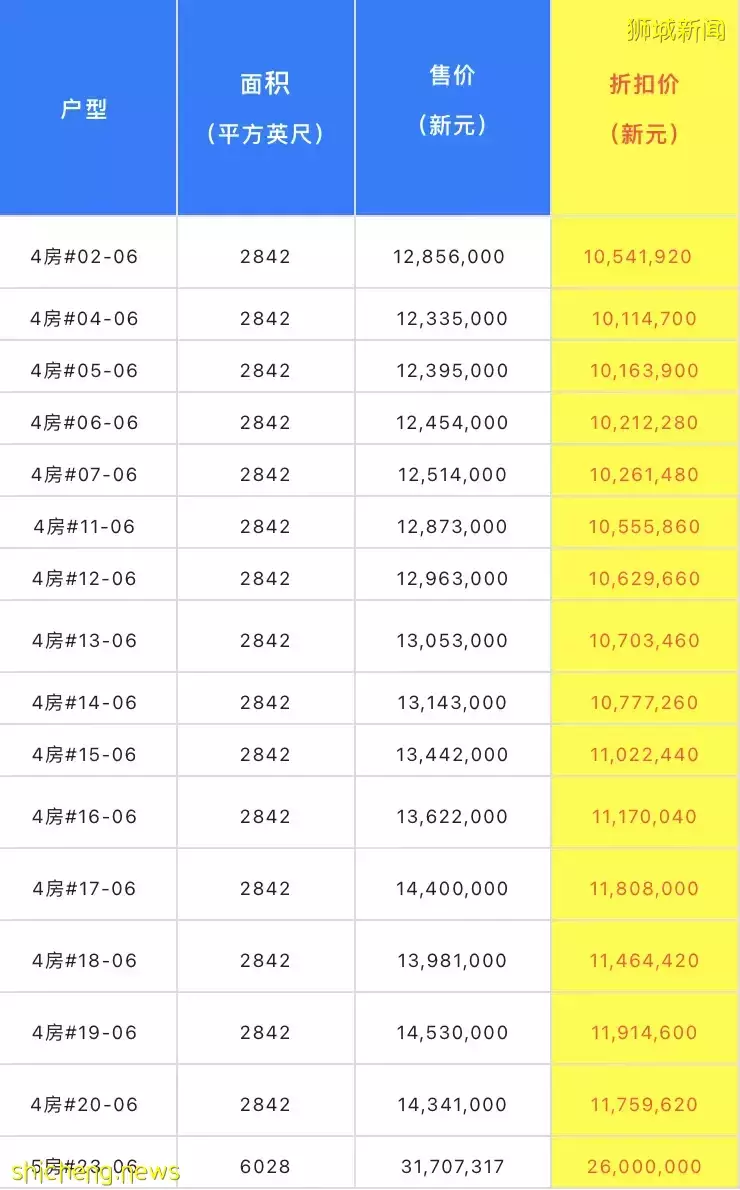This screenshot has width=740, height=1190.
Task: Click discount price 10,703,460
Action: (x=644, y=641)
